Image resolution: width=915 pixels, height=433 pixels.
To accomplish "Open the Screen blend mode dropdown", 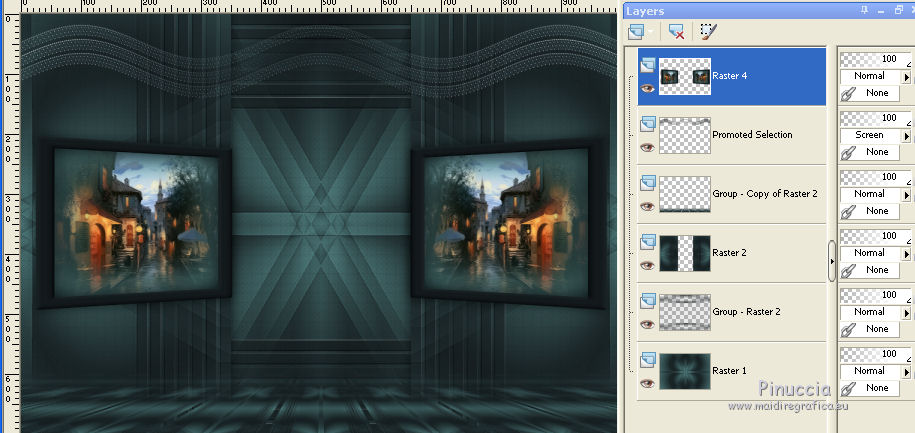I will [x=906, y=135].
